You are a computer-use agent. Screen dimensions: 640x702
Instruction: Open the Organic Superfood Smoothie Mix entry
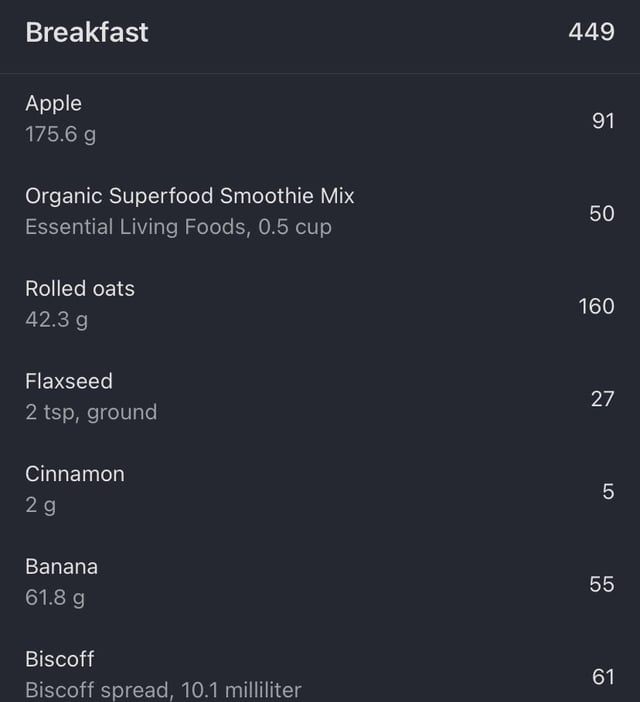pos(190,196)
